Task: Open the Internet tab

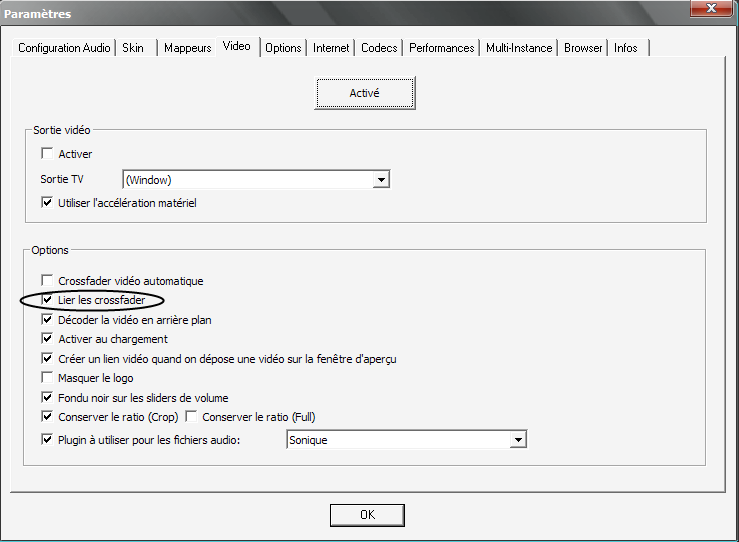Action: point(331,48)
